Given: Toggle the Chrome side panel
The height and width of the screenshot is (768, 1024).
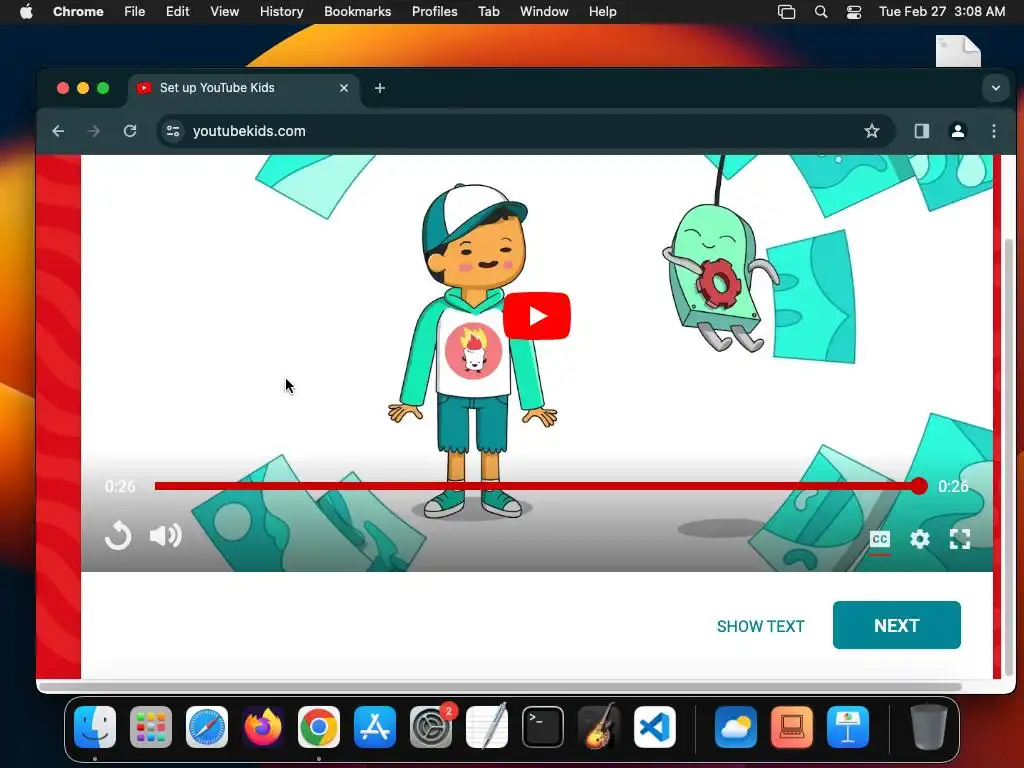Looking at the screenshot, I should pos(921,131).
